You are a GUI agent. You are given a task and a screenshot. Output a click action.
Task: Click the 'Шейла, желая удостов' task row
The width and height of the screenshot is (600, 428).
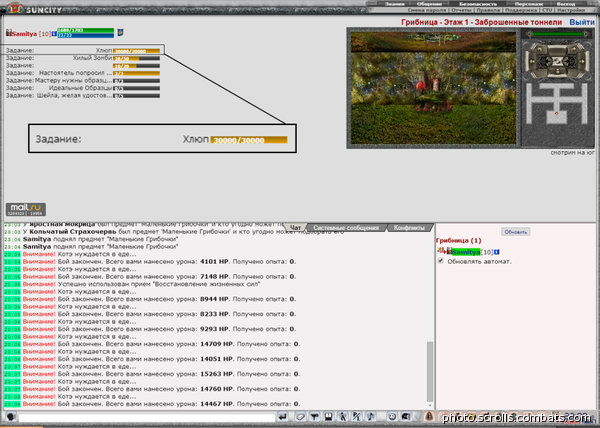(83, 96)
